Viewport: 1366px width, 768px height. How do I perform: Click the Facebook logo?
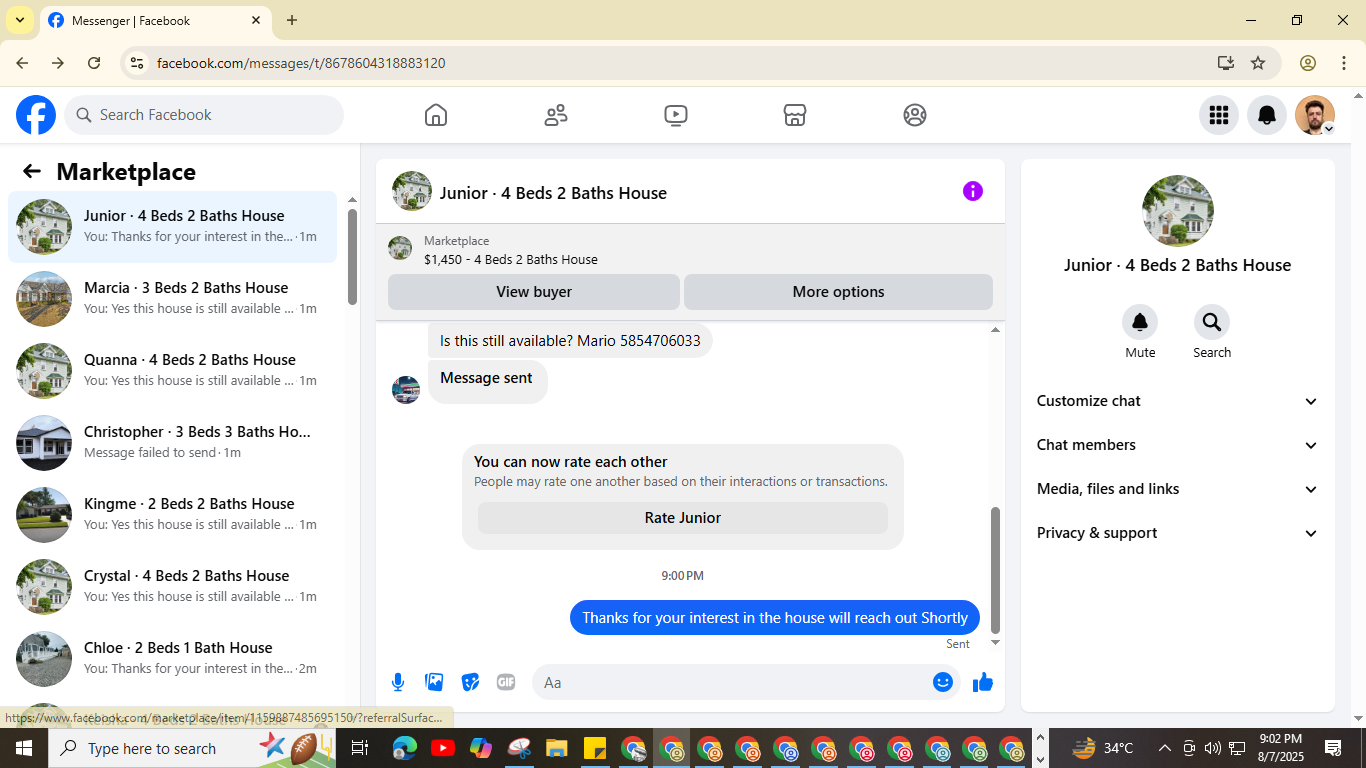36,115
